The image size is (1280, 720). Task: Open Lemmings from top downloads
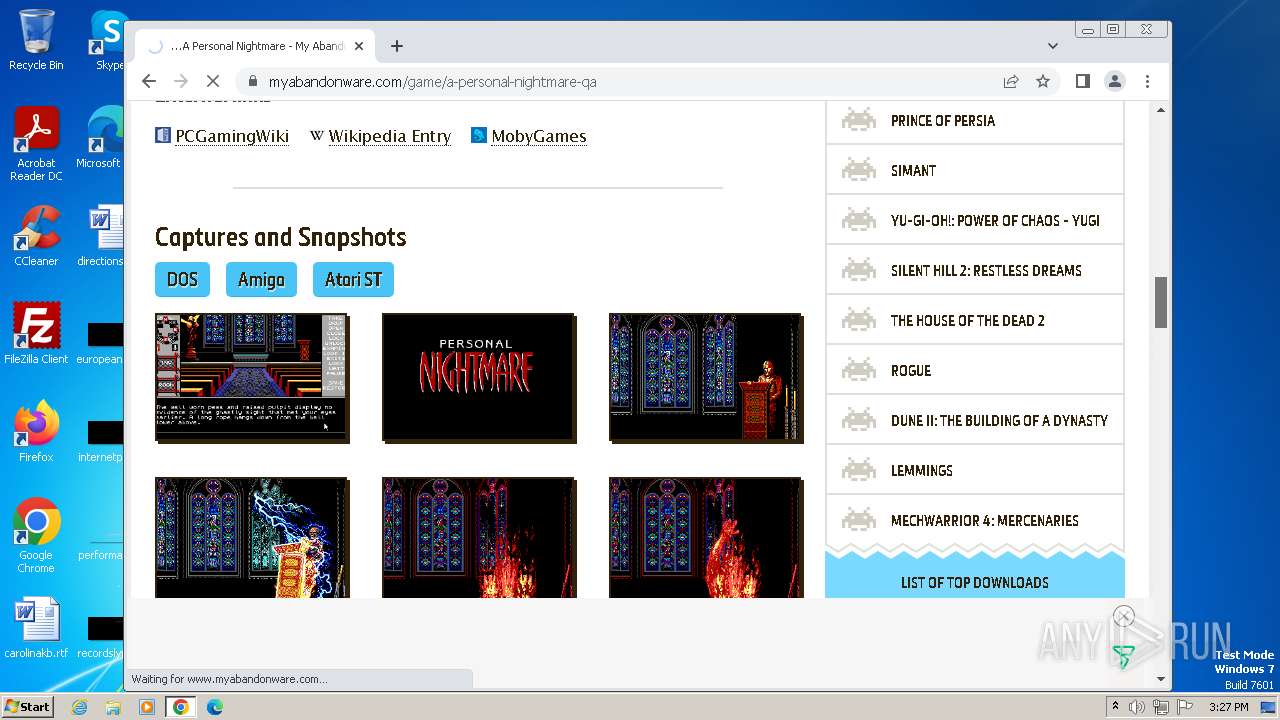(922, 471)
